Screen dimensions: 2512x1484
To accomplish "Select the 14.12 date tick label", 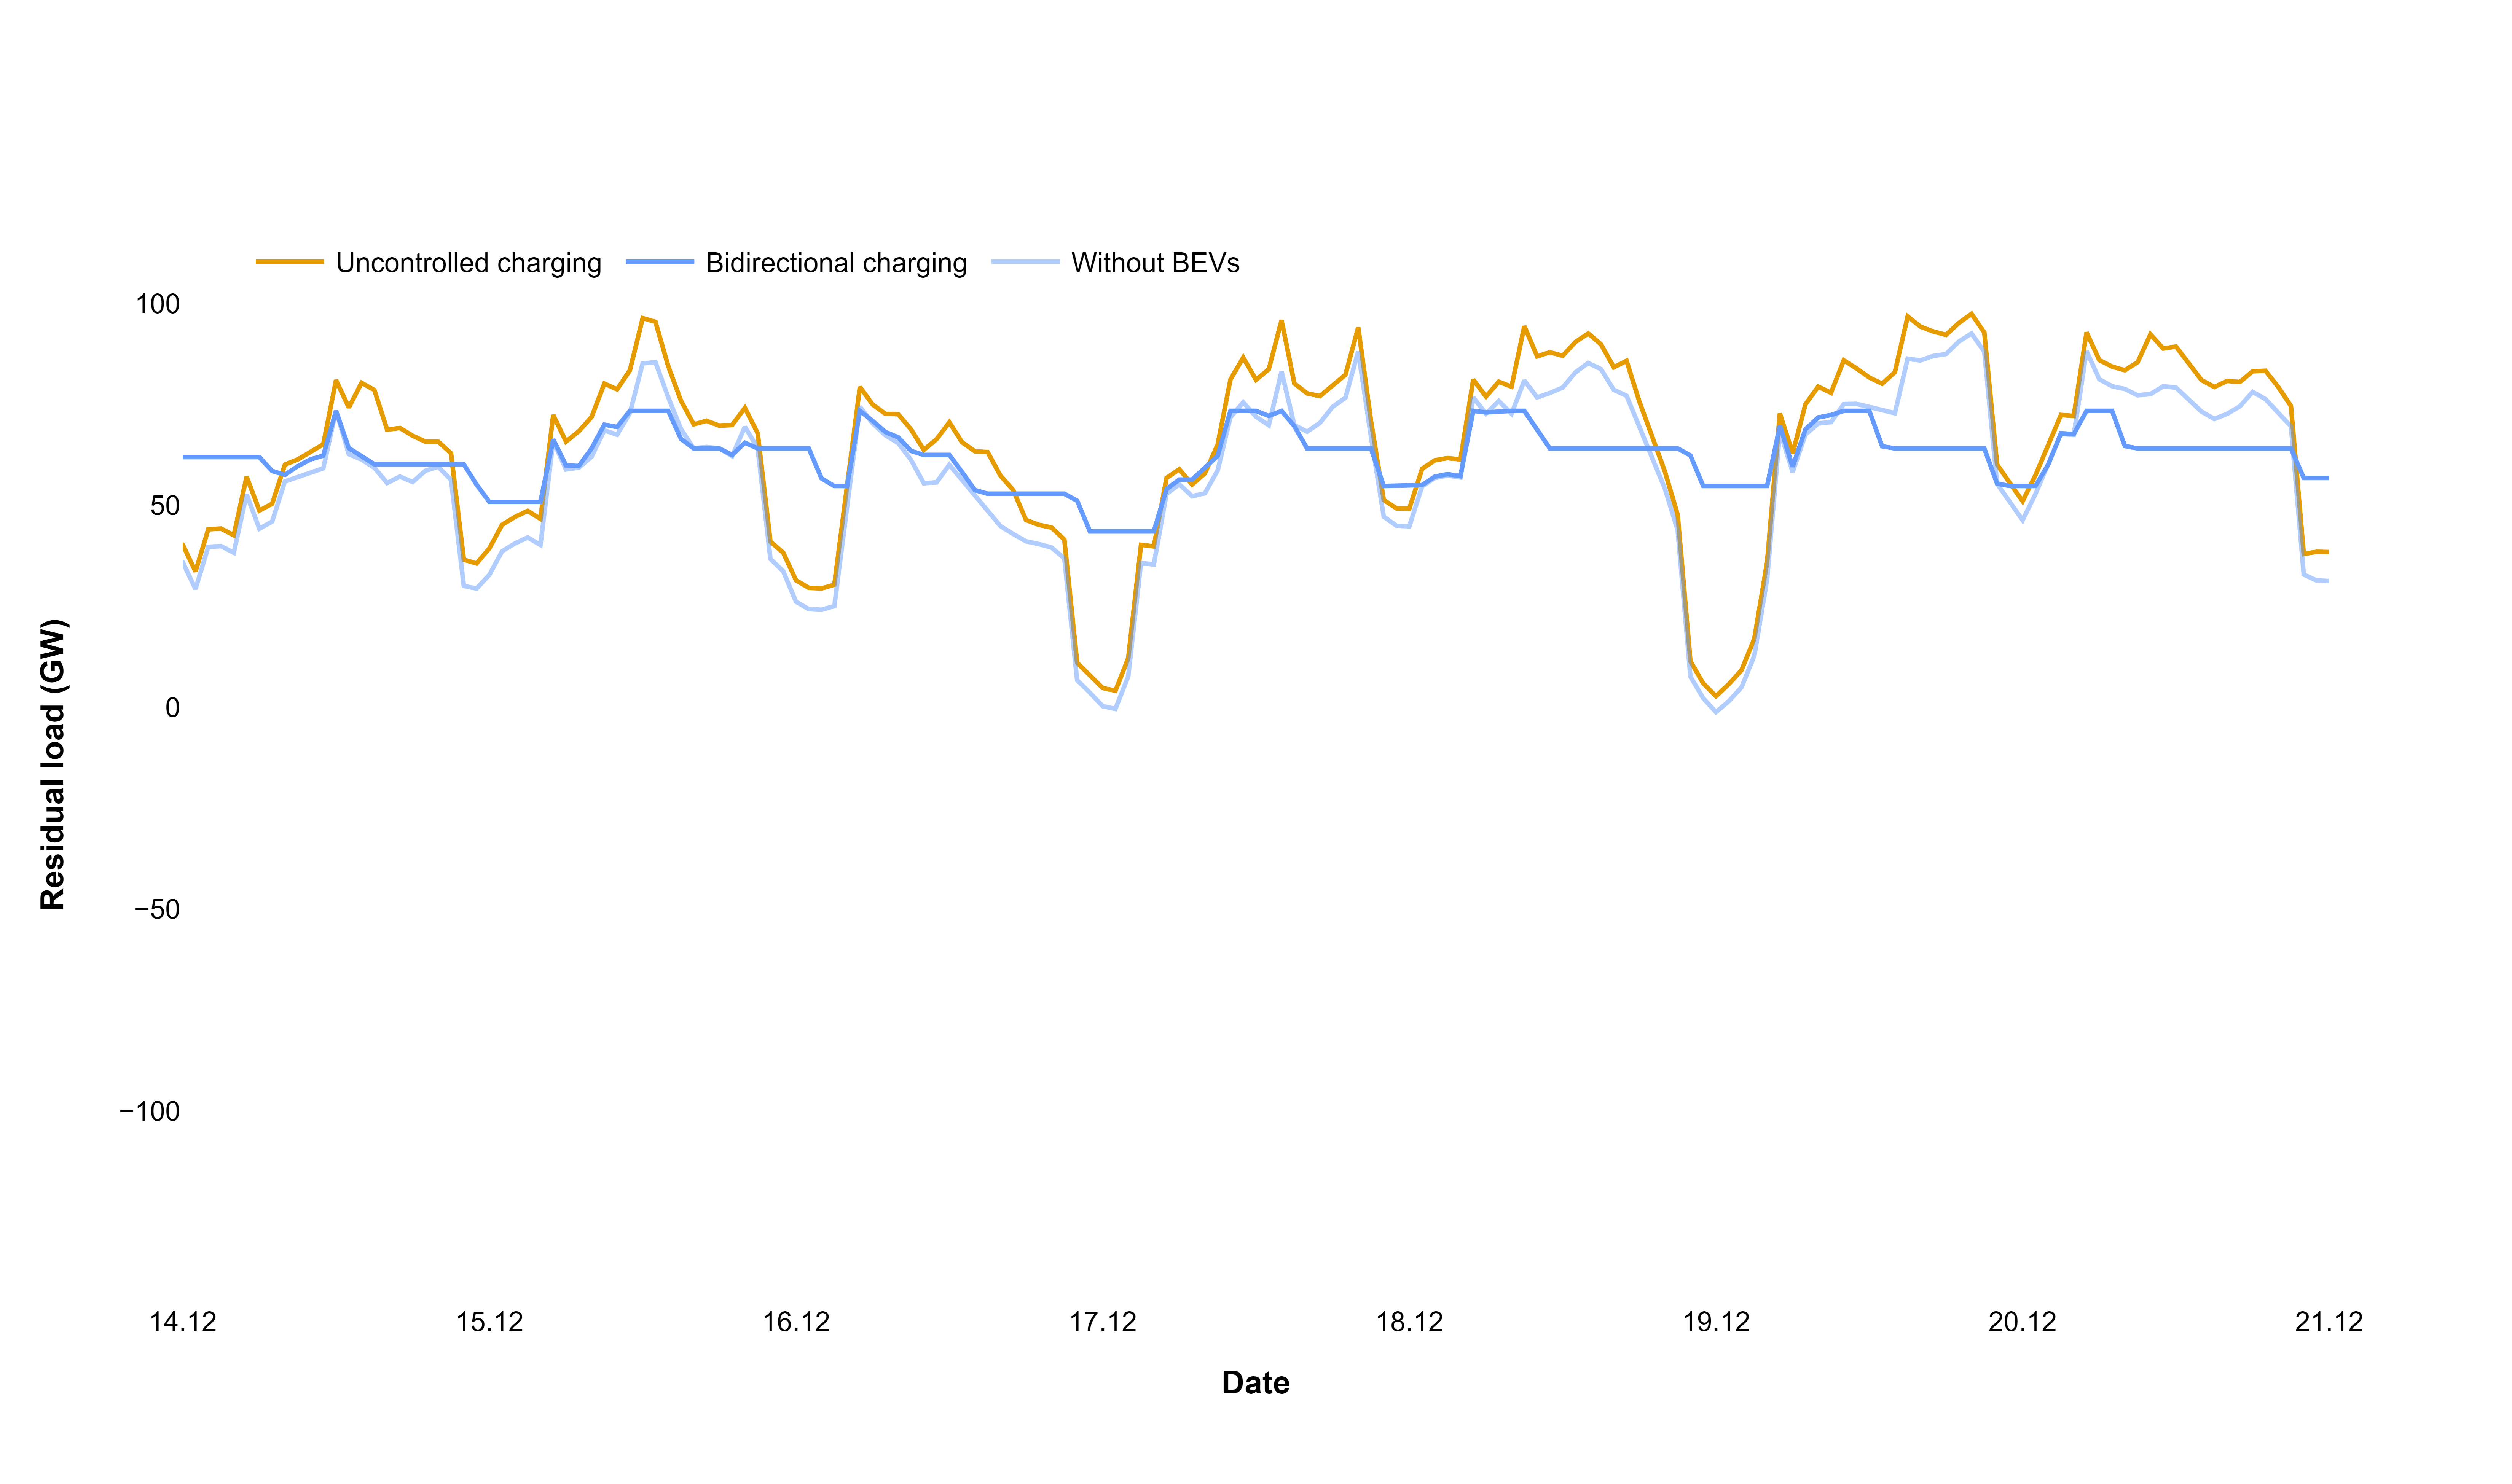I will click(183, 1322).
